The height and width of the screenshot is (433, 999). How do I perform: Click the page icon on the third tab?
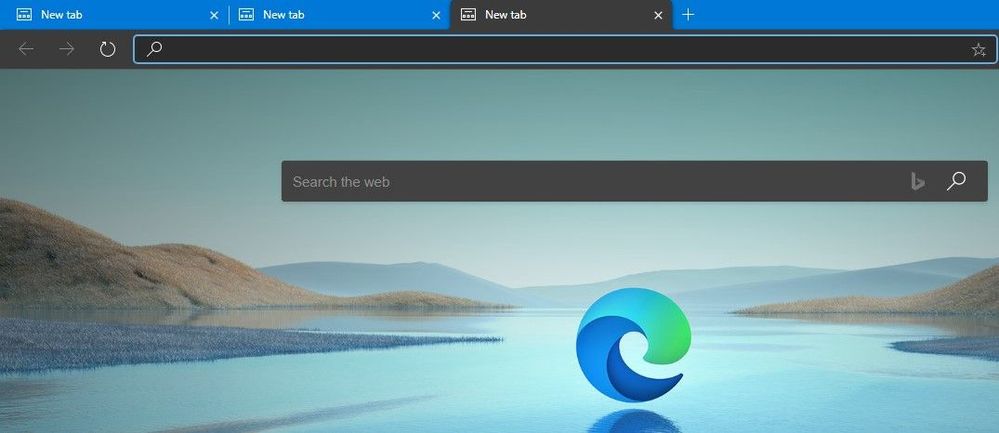tap(468, 15)
